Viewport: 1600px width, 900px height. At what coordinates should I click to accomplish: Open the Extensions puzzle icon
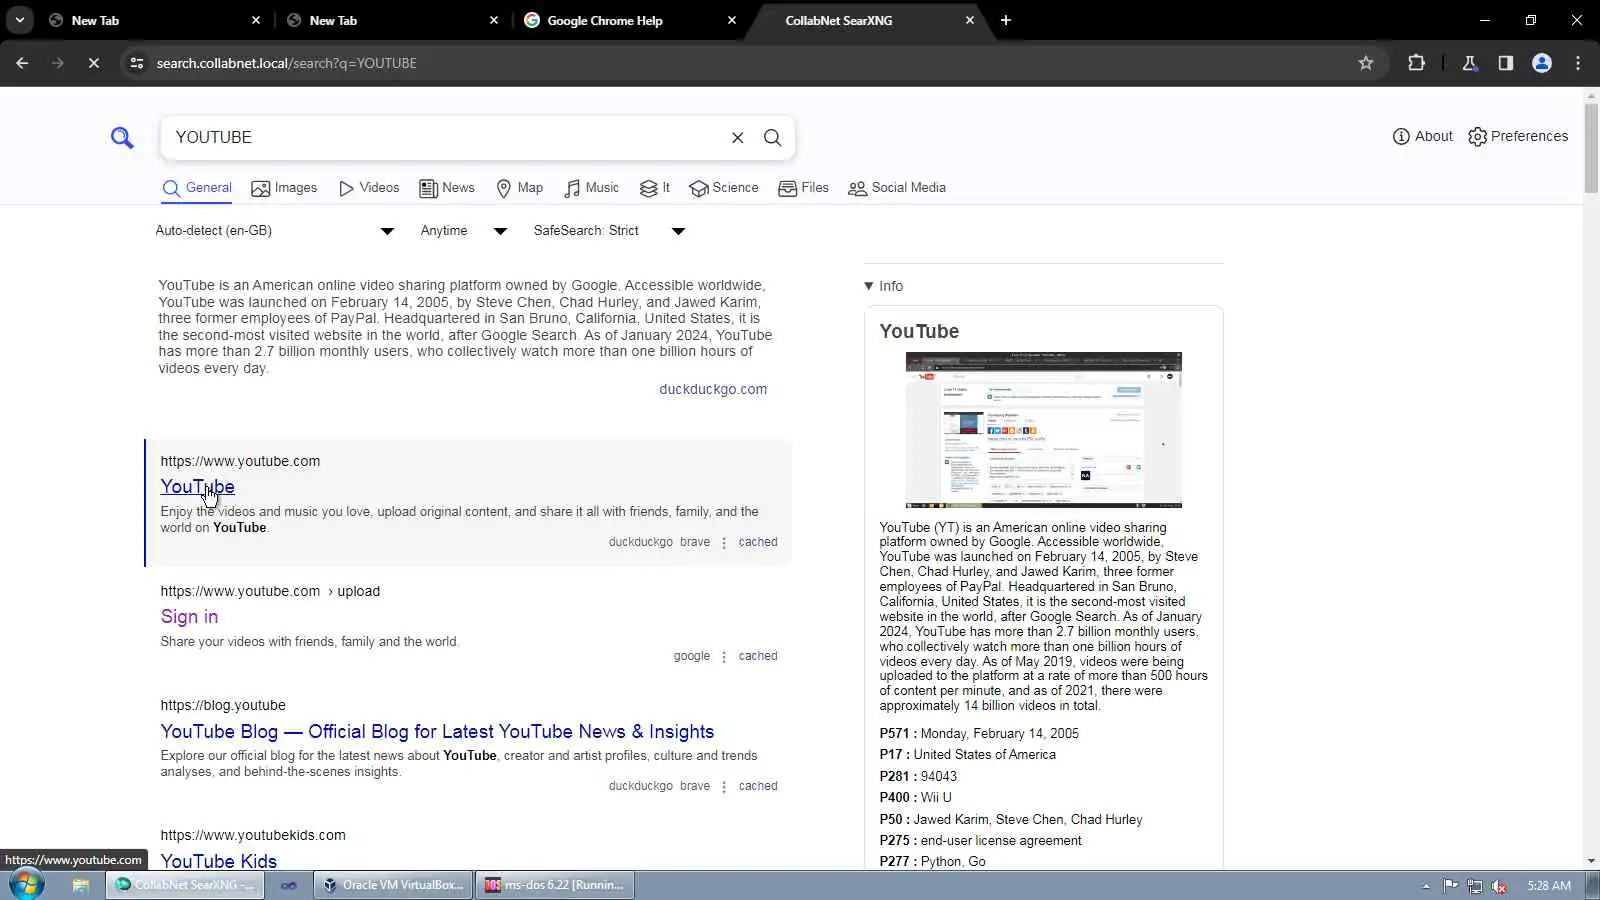click(1416, 63)
